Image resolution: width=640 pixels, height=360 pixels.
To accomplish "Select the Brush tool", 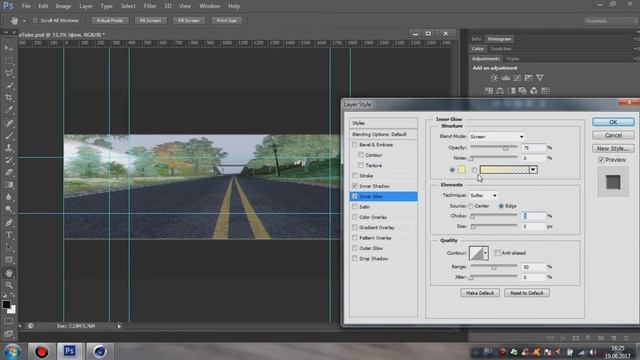I will click(9, 135).
